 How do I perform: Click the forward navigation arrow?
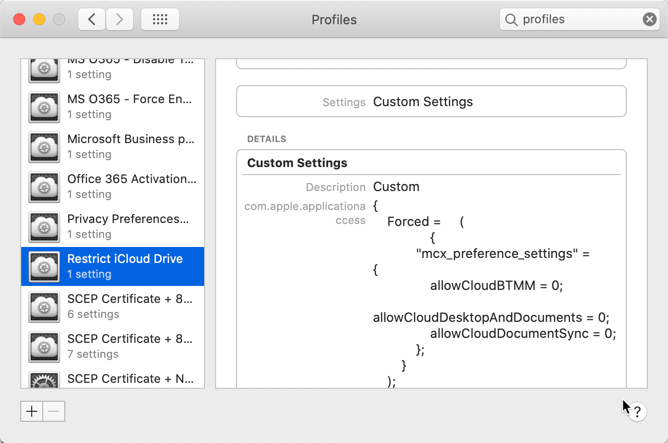120,19
